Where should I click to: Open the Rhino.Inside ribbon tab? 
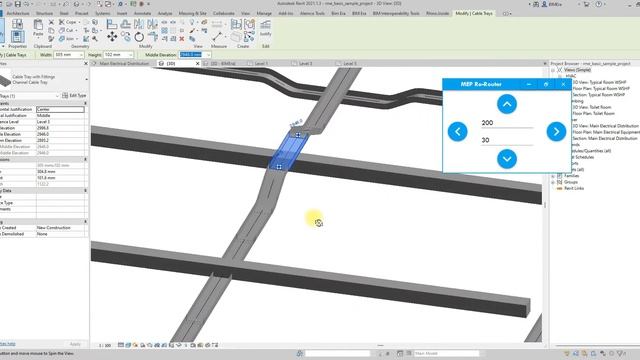click(x=438, y=13)
